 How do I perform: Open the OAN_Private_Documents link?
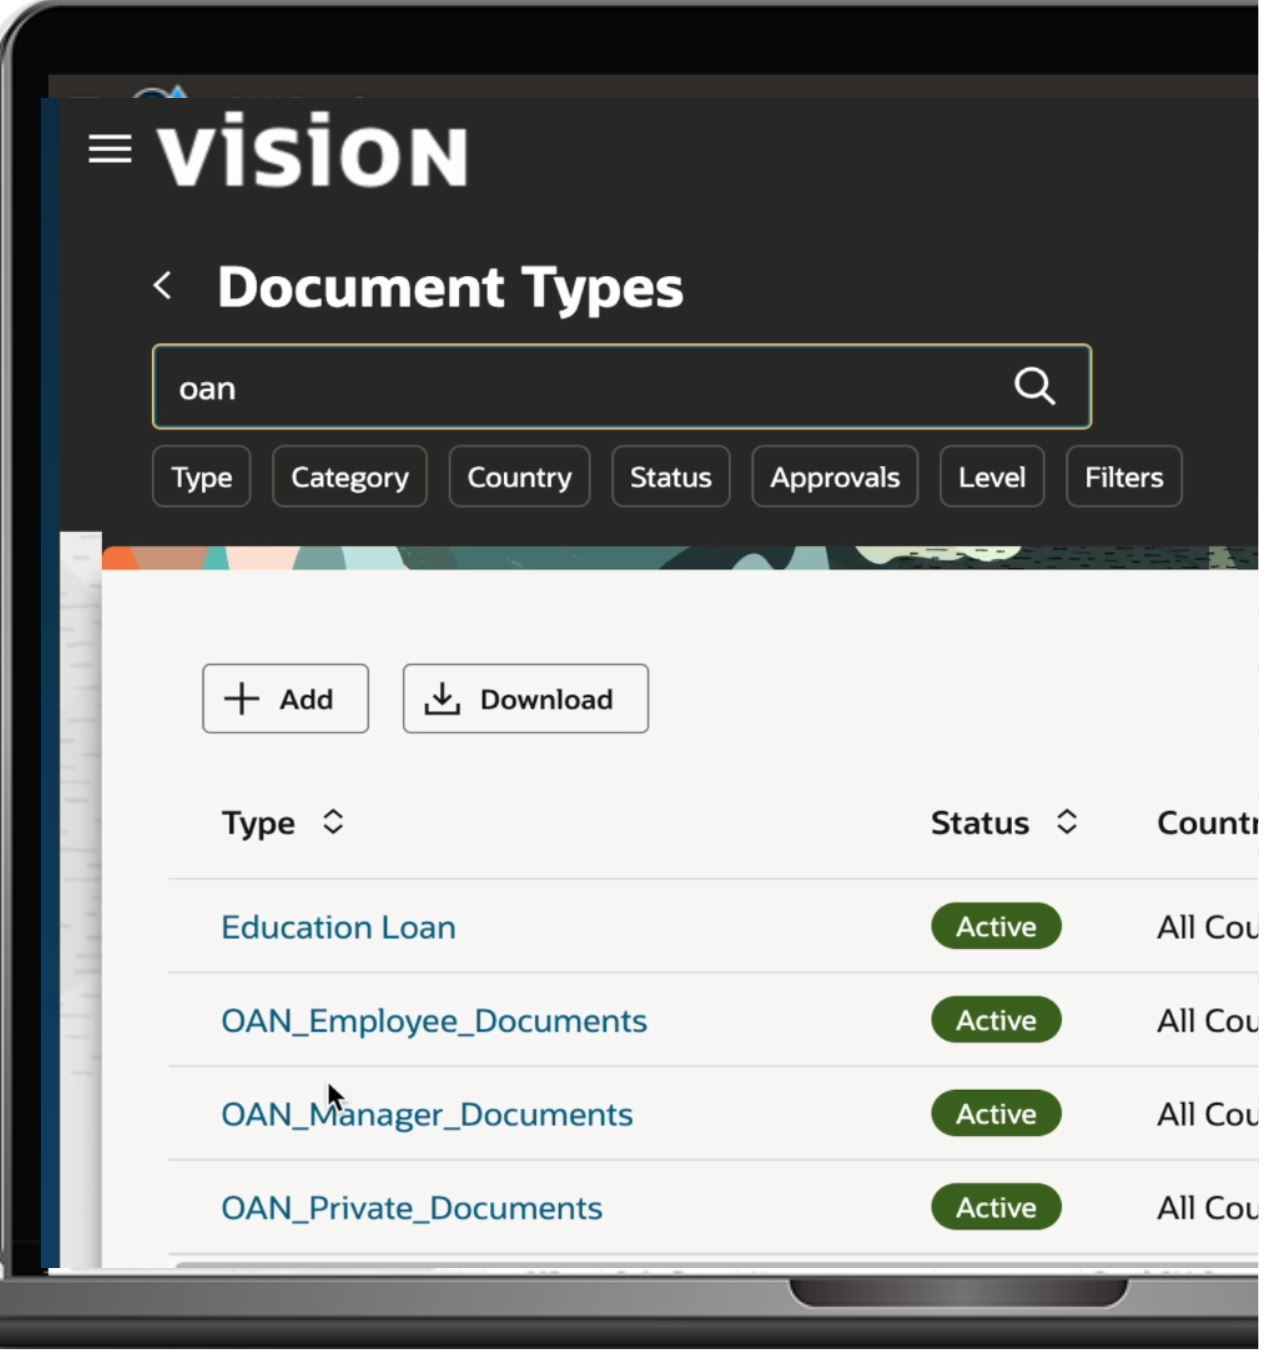411,1208
